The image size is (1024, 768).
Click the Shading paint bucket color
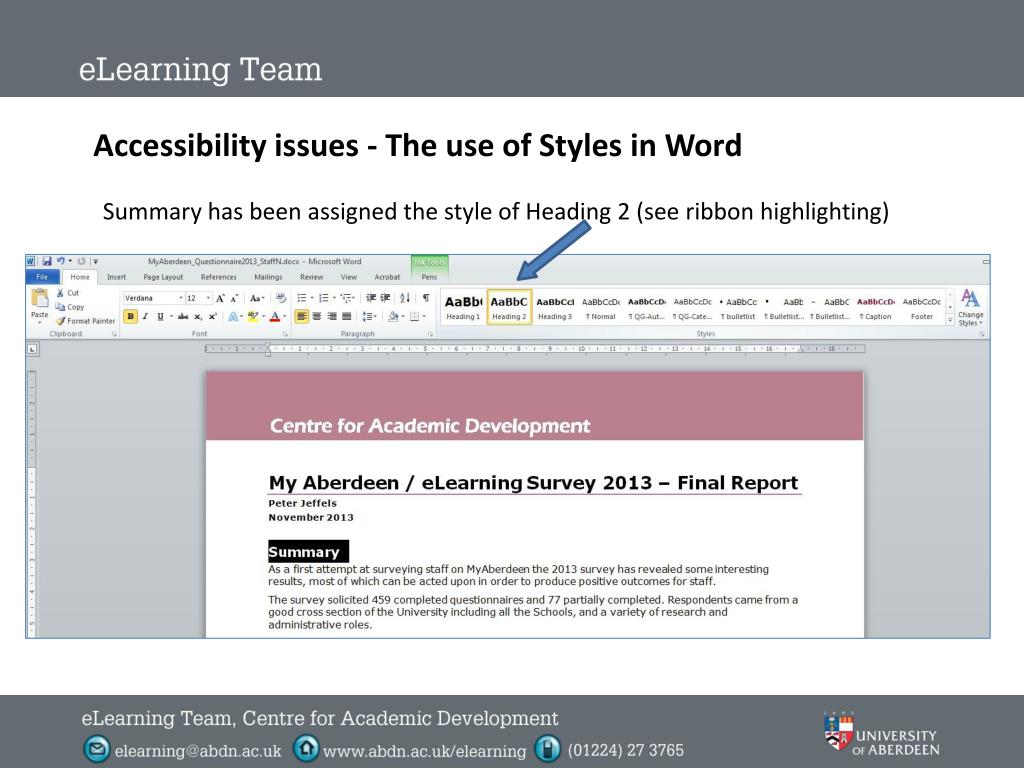tap(392, 317)
